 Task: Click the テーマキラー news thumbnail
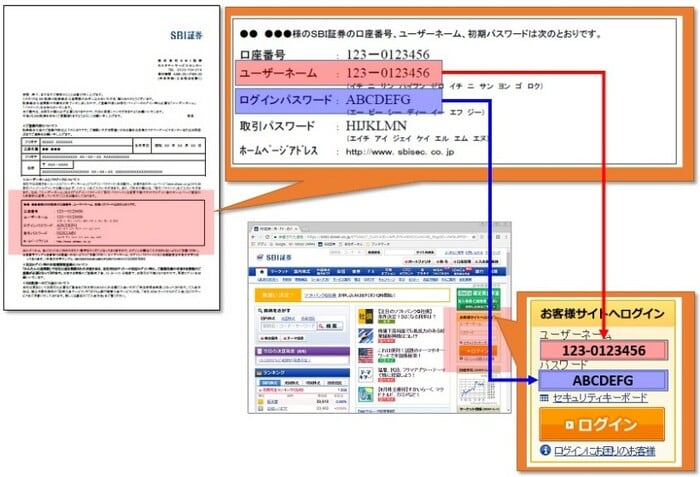(366, 375)
